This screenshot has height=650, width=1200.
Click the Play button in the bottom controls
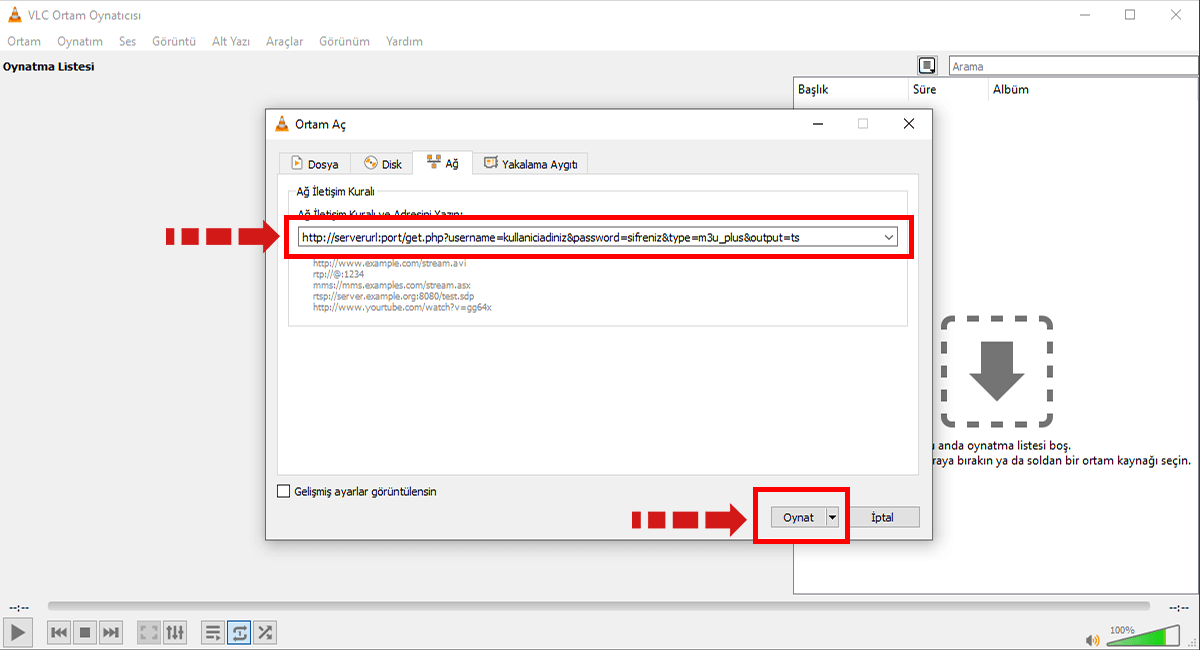tap(18, 632)
